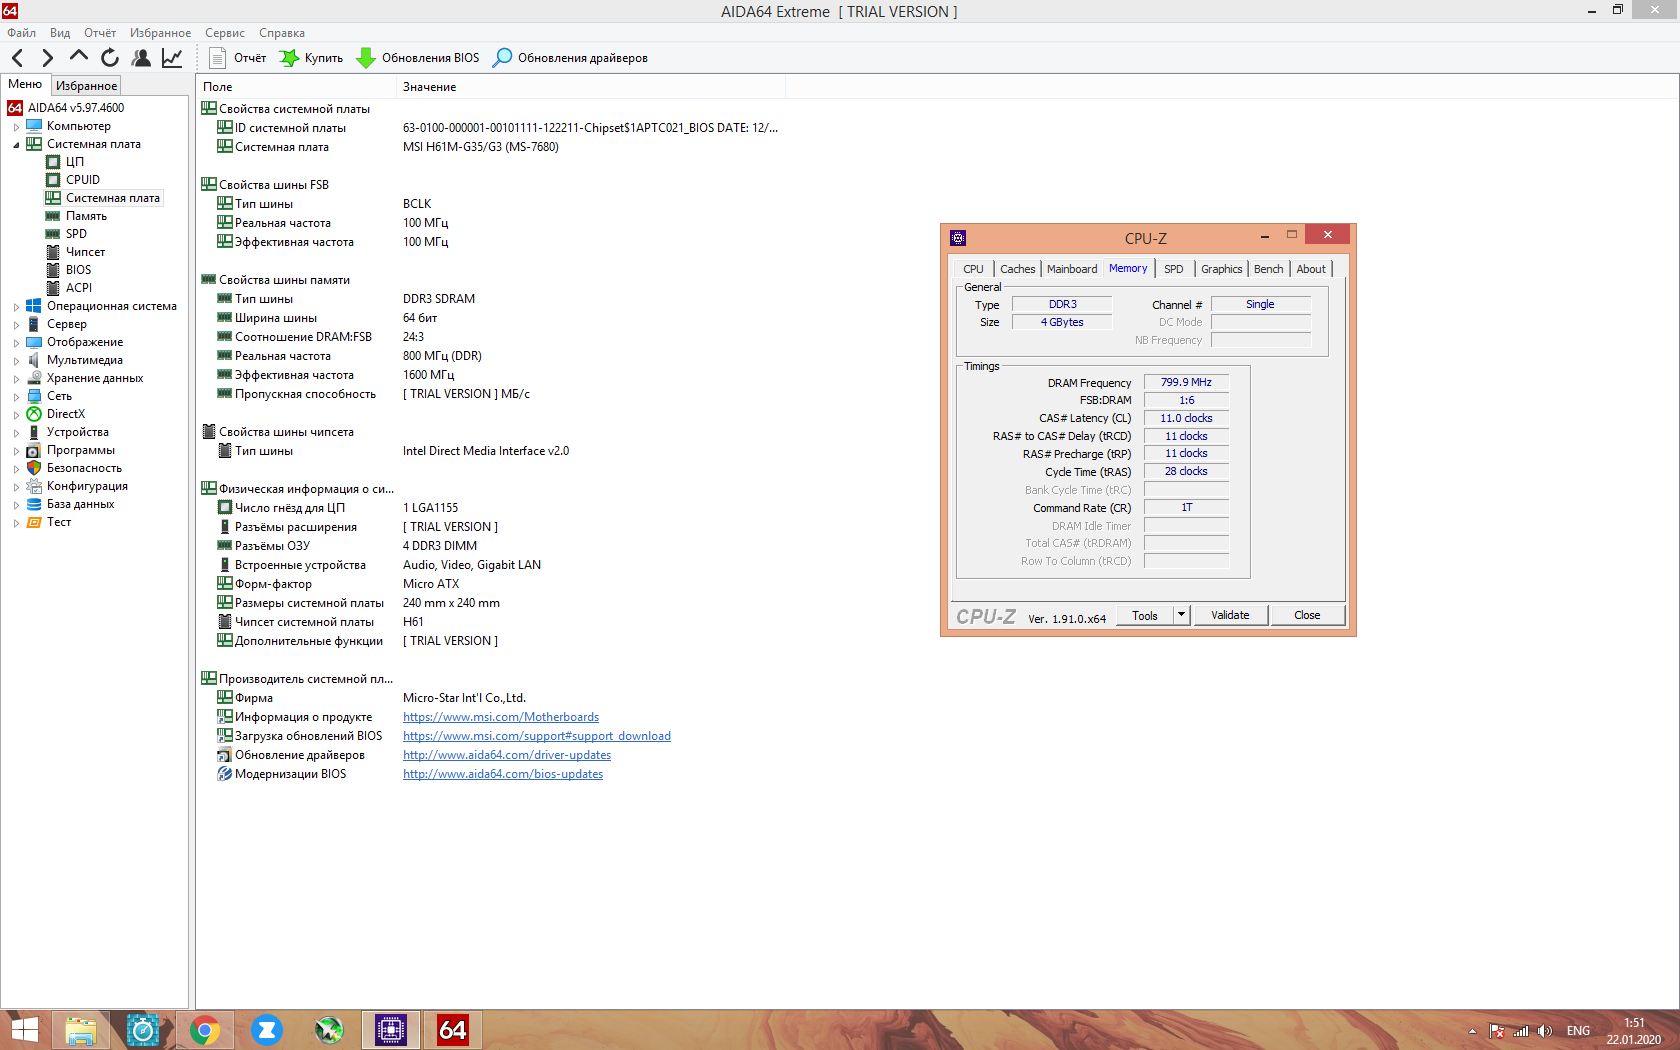The image size is (1680, 1050).
Task: Expand the Устройства tree node
Action: (x=16, y=433)
